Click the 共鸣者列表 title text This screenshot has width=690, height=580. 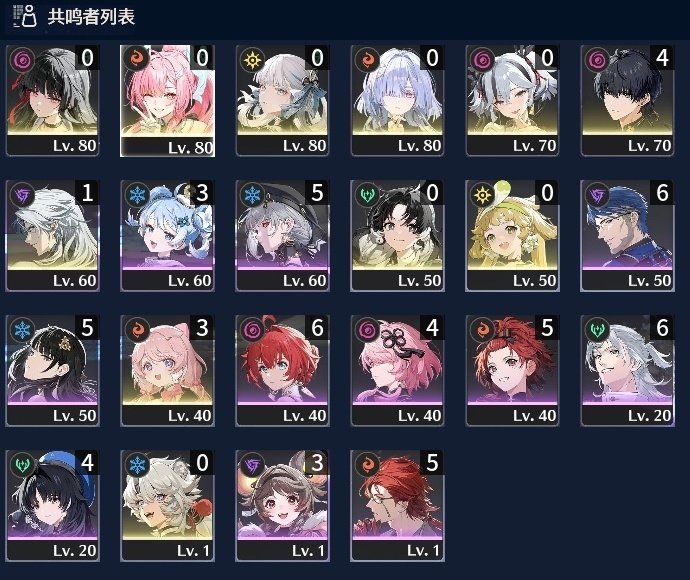91,17
